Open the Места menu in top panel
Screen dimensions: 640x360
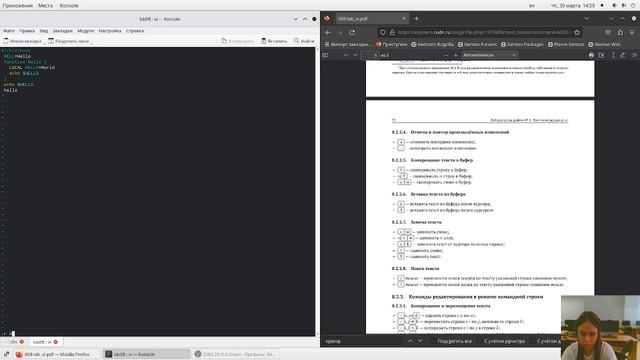point(45,6)
